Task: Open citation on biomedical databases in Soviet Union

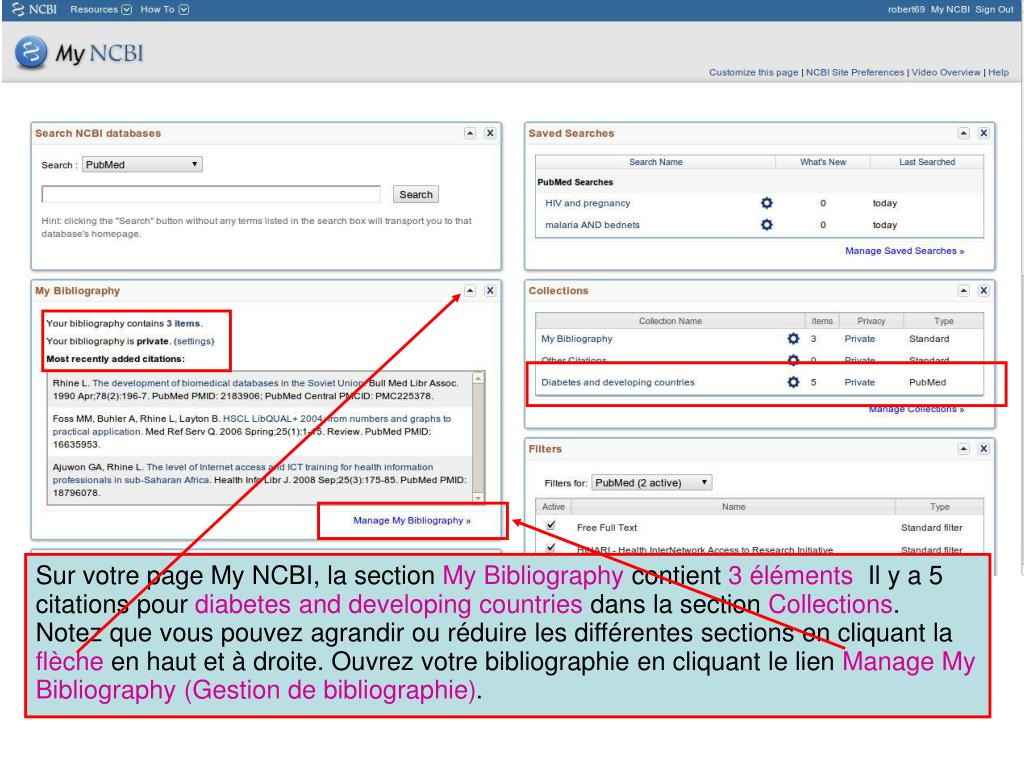Action: pyautogui.click(x=229, y=383)
